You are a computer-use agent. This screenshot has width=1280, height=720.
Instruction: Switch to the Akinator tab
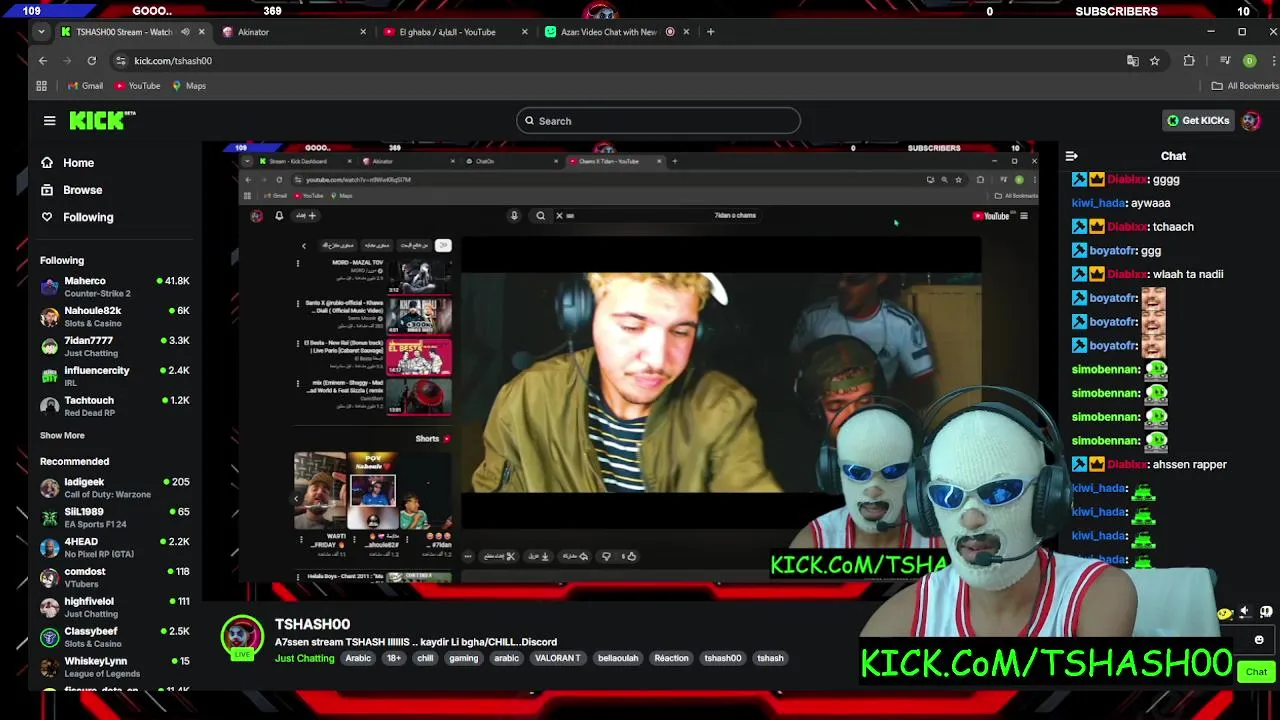point(294,32)
